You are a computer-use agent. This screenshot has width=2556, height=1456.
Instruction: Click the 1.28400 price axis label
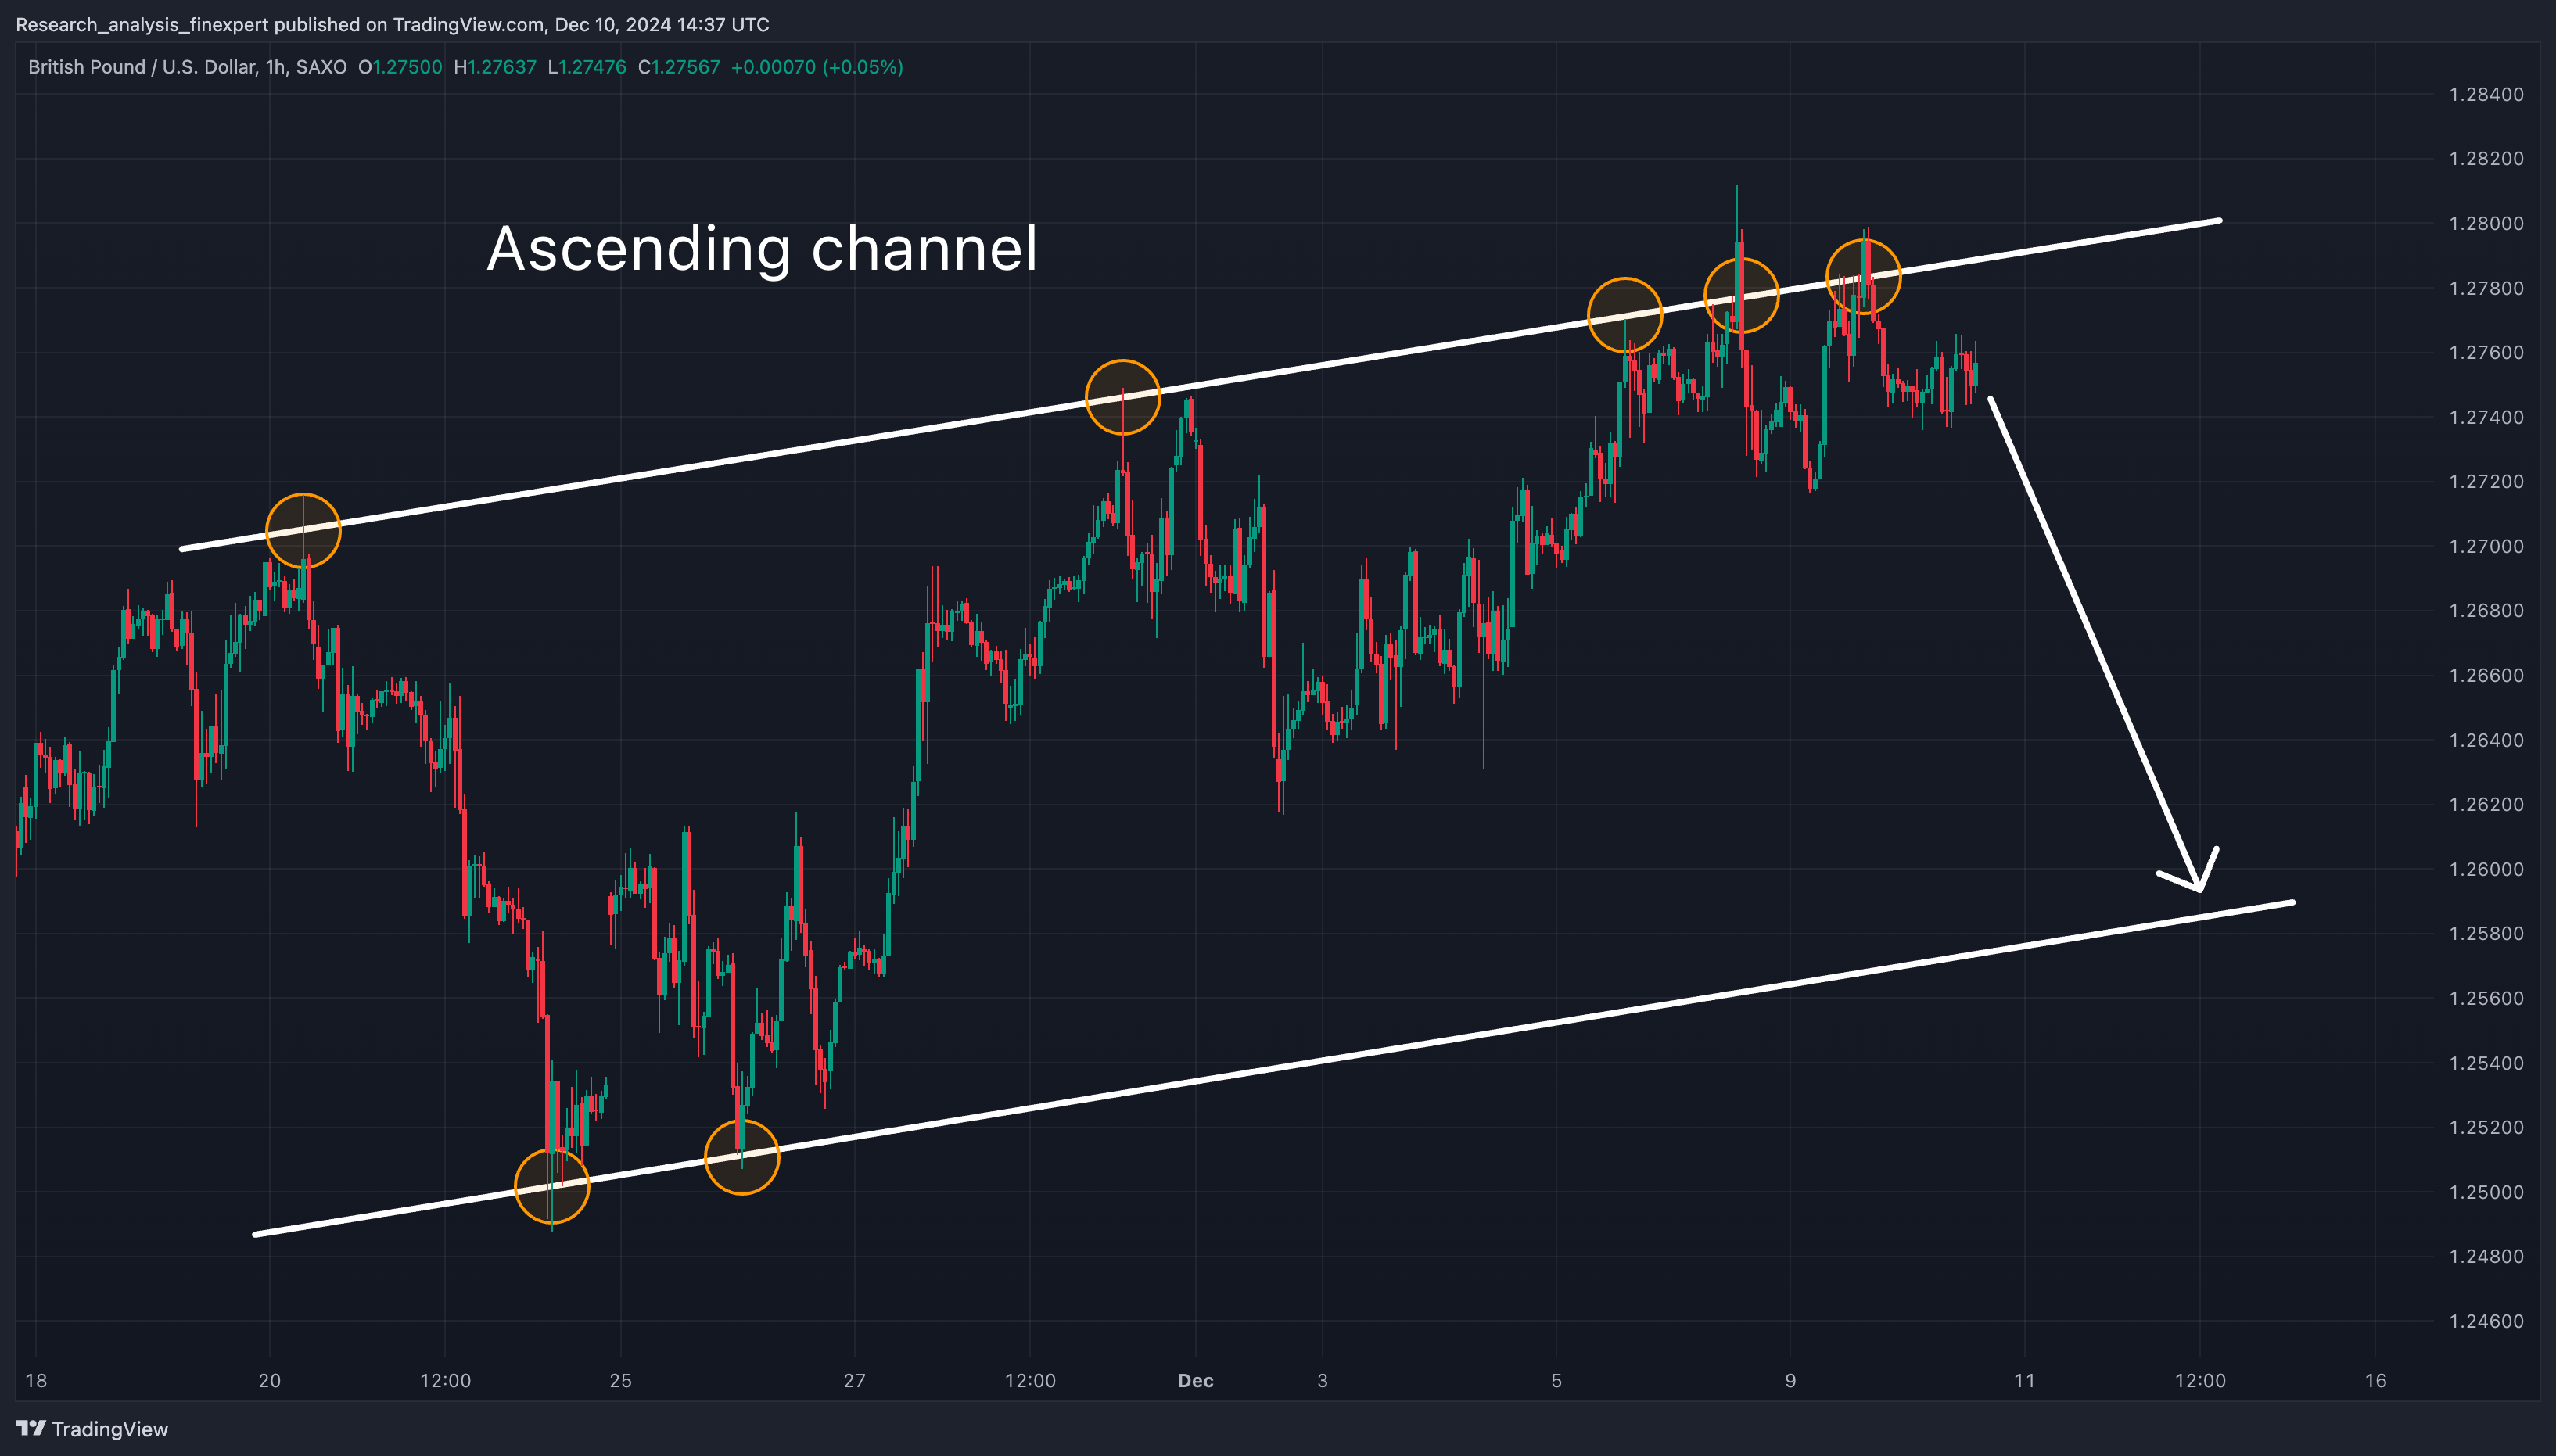point(2486,94)
